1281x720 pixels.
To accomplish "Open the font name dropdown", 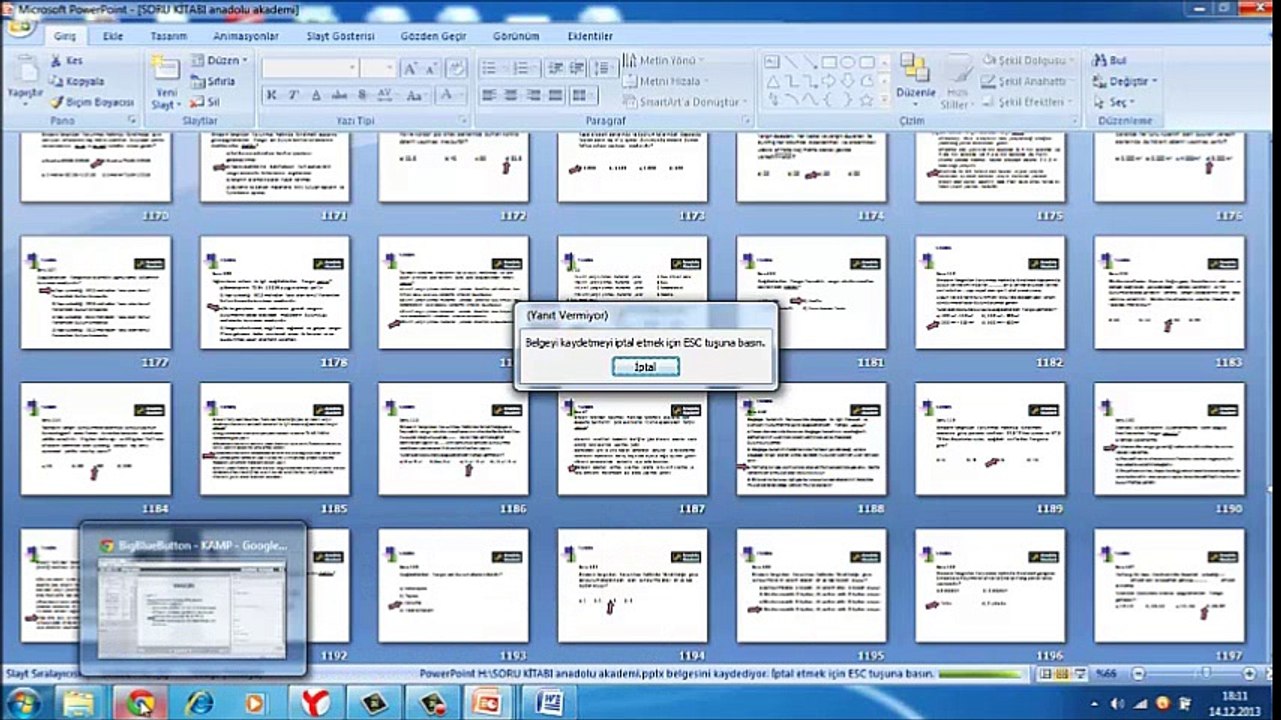I will pyautogui.click(x=353, y=68).
